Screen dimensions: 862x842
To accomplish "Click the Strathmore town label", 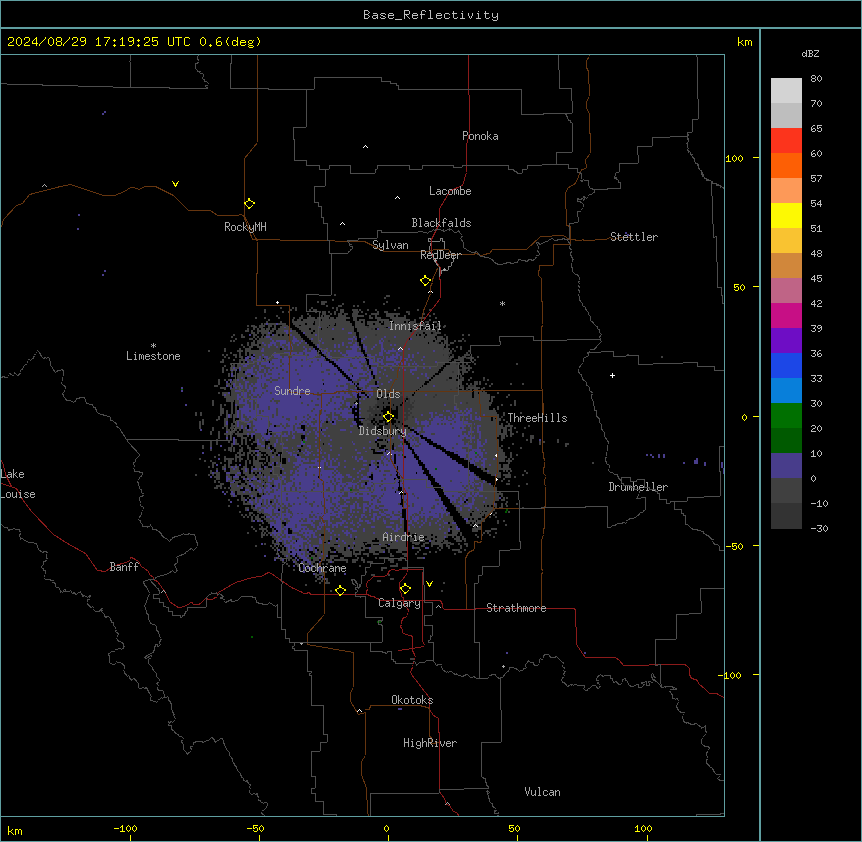I will 516,608.
